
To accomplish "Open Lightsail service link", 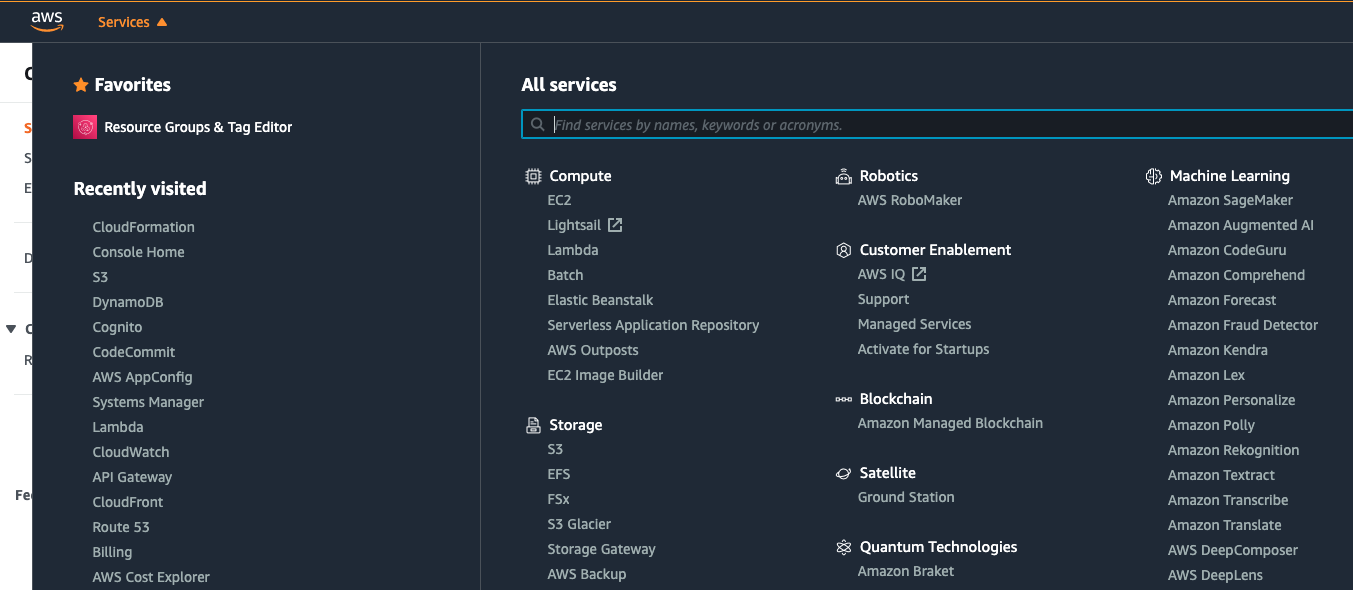I will (574, 225).
